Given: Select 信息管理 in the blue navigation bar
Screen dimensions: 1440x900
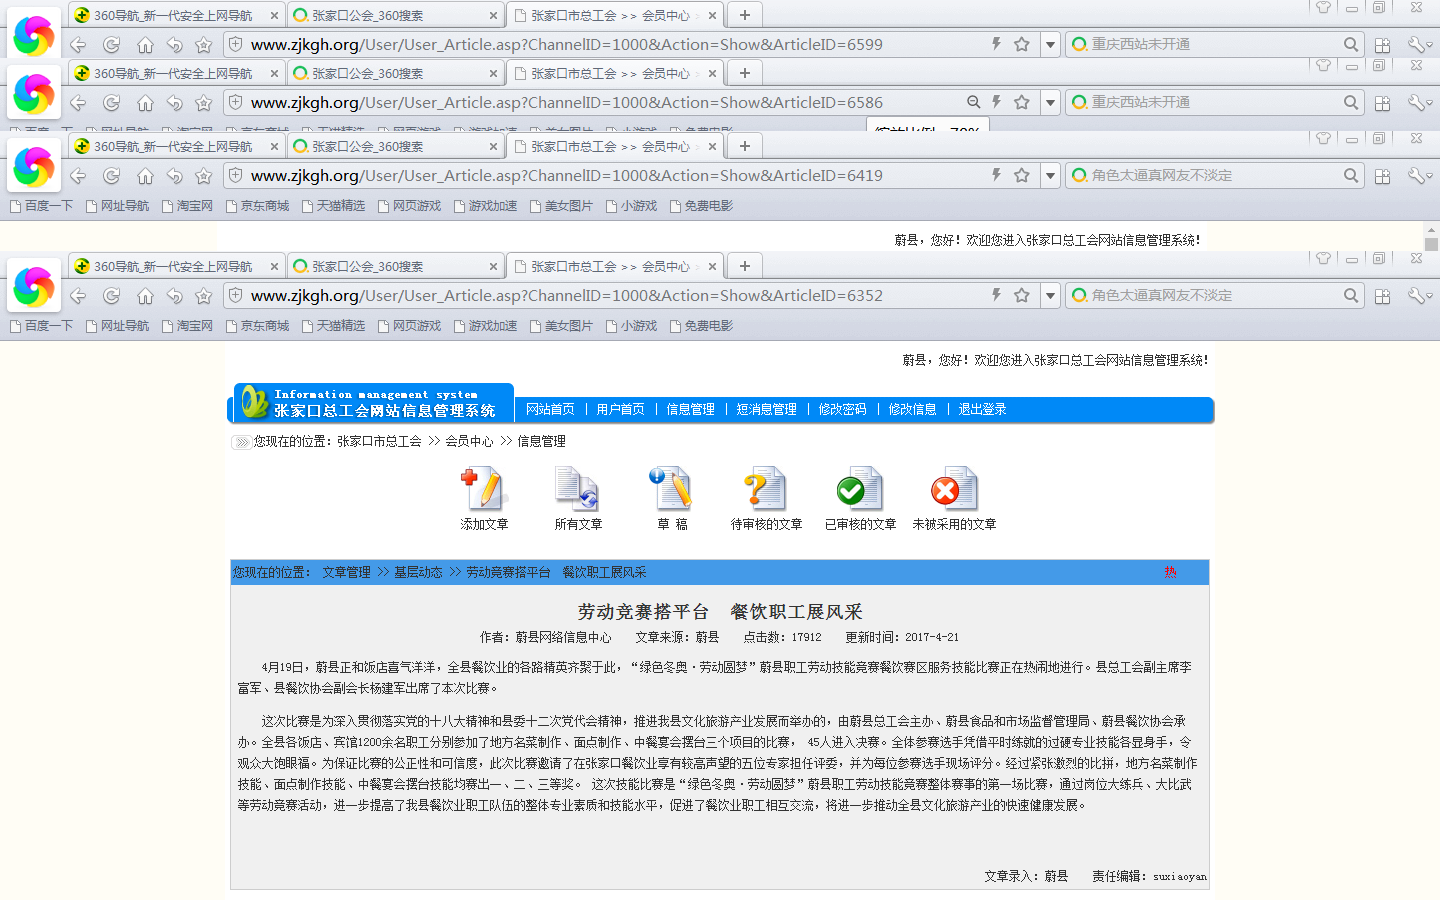Looking at the screenshot, I should click(x=690, y=409).
